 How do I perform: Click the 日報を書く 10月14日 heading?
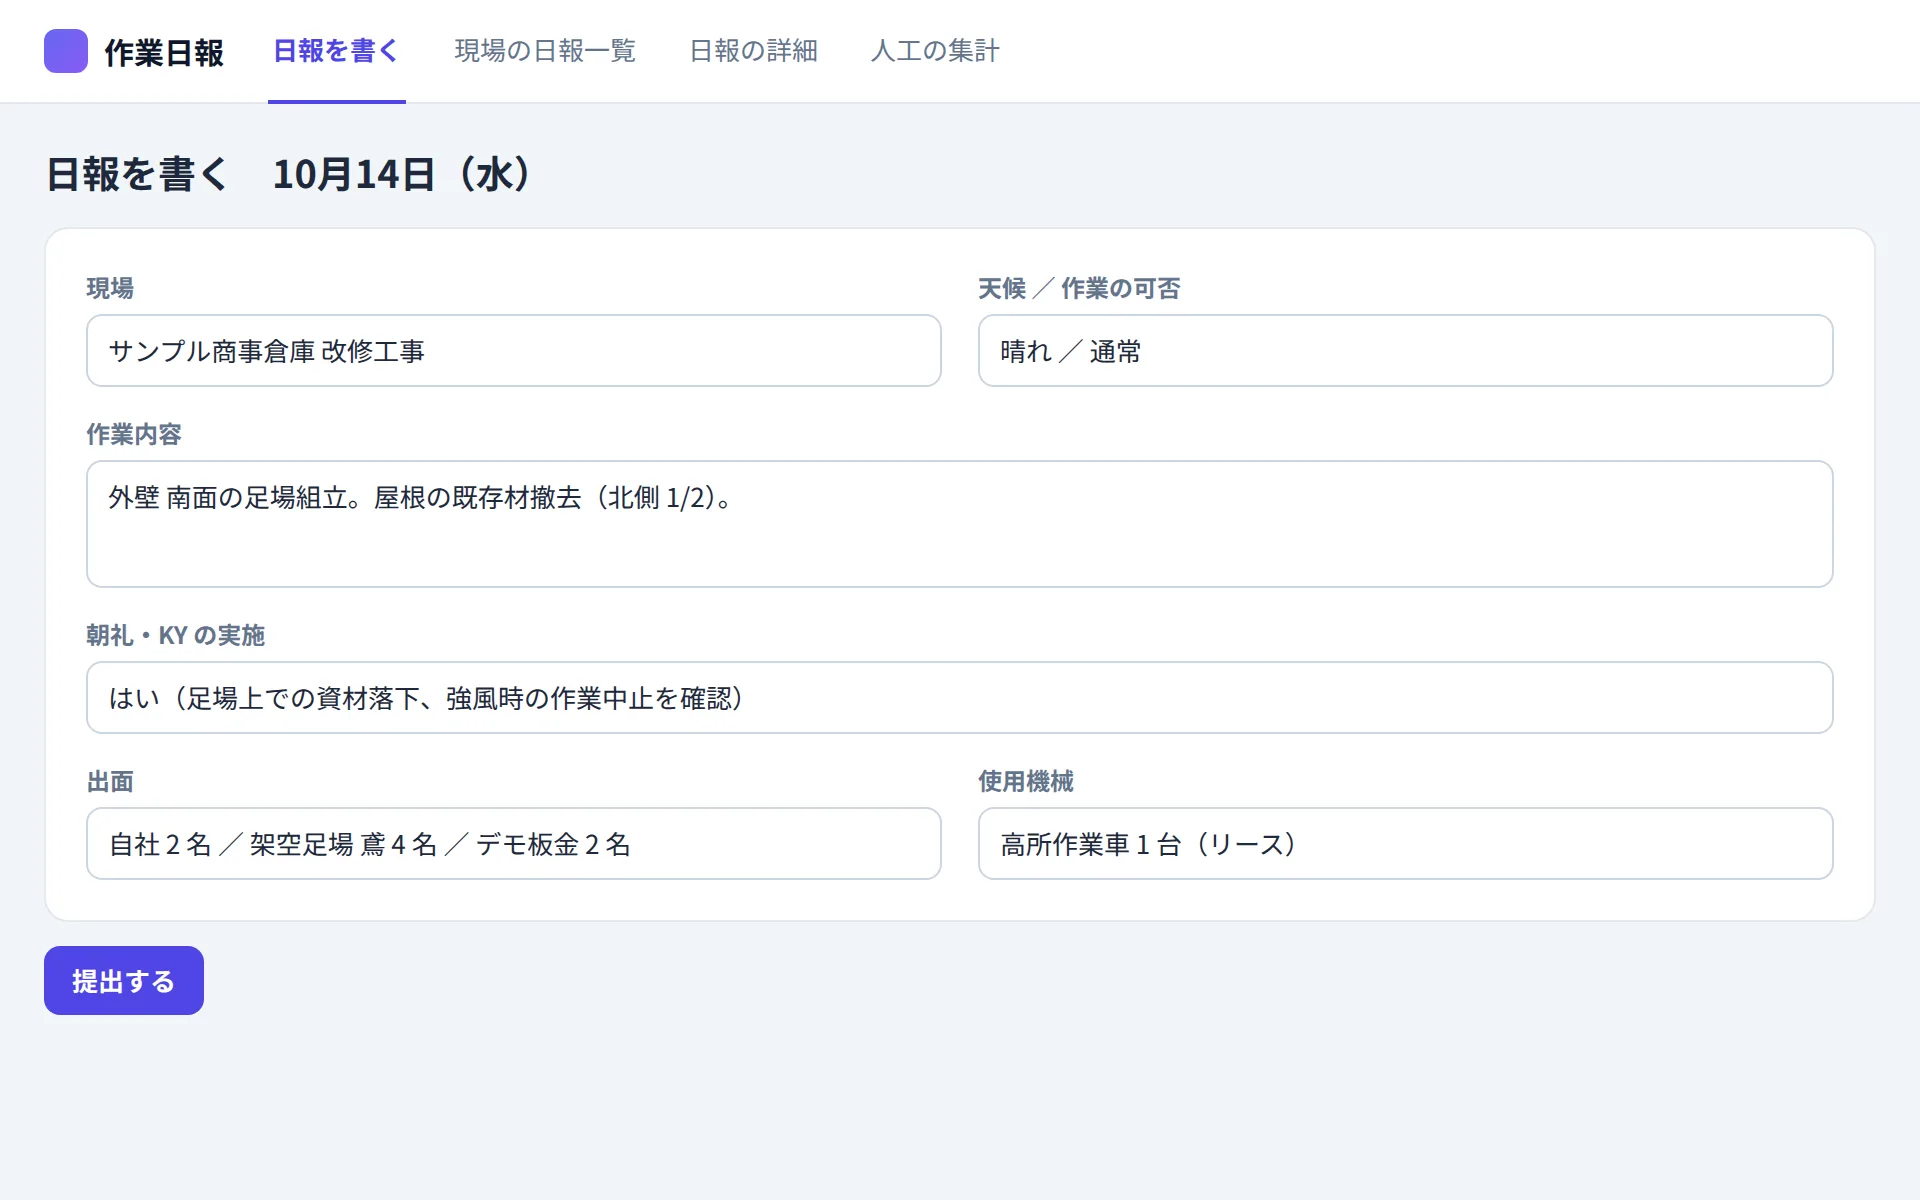(289, 174)
